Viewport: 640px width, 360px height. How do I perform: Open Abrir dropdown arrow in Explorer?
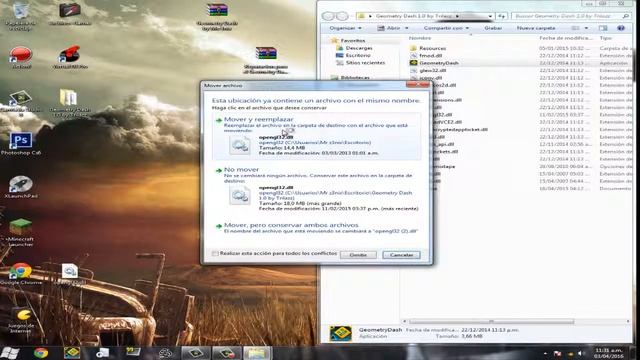click(407, 28)
